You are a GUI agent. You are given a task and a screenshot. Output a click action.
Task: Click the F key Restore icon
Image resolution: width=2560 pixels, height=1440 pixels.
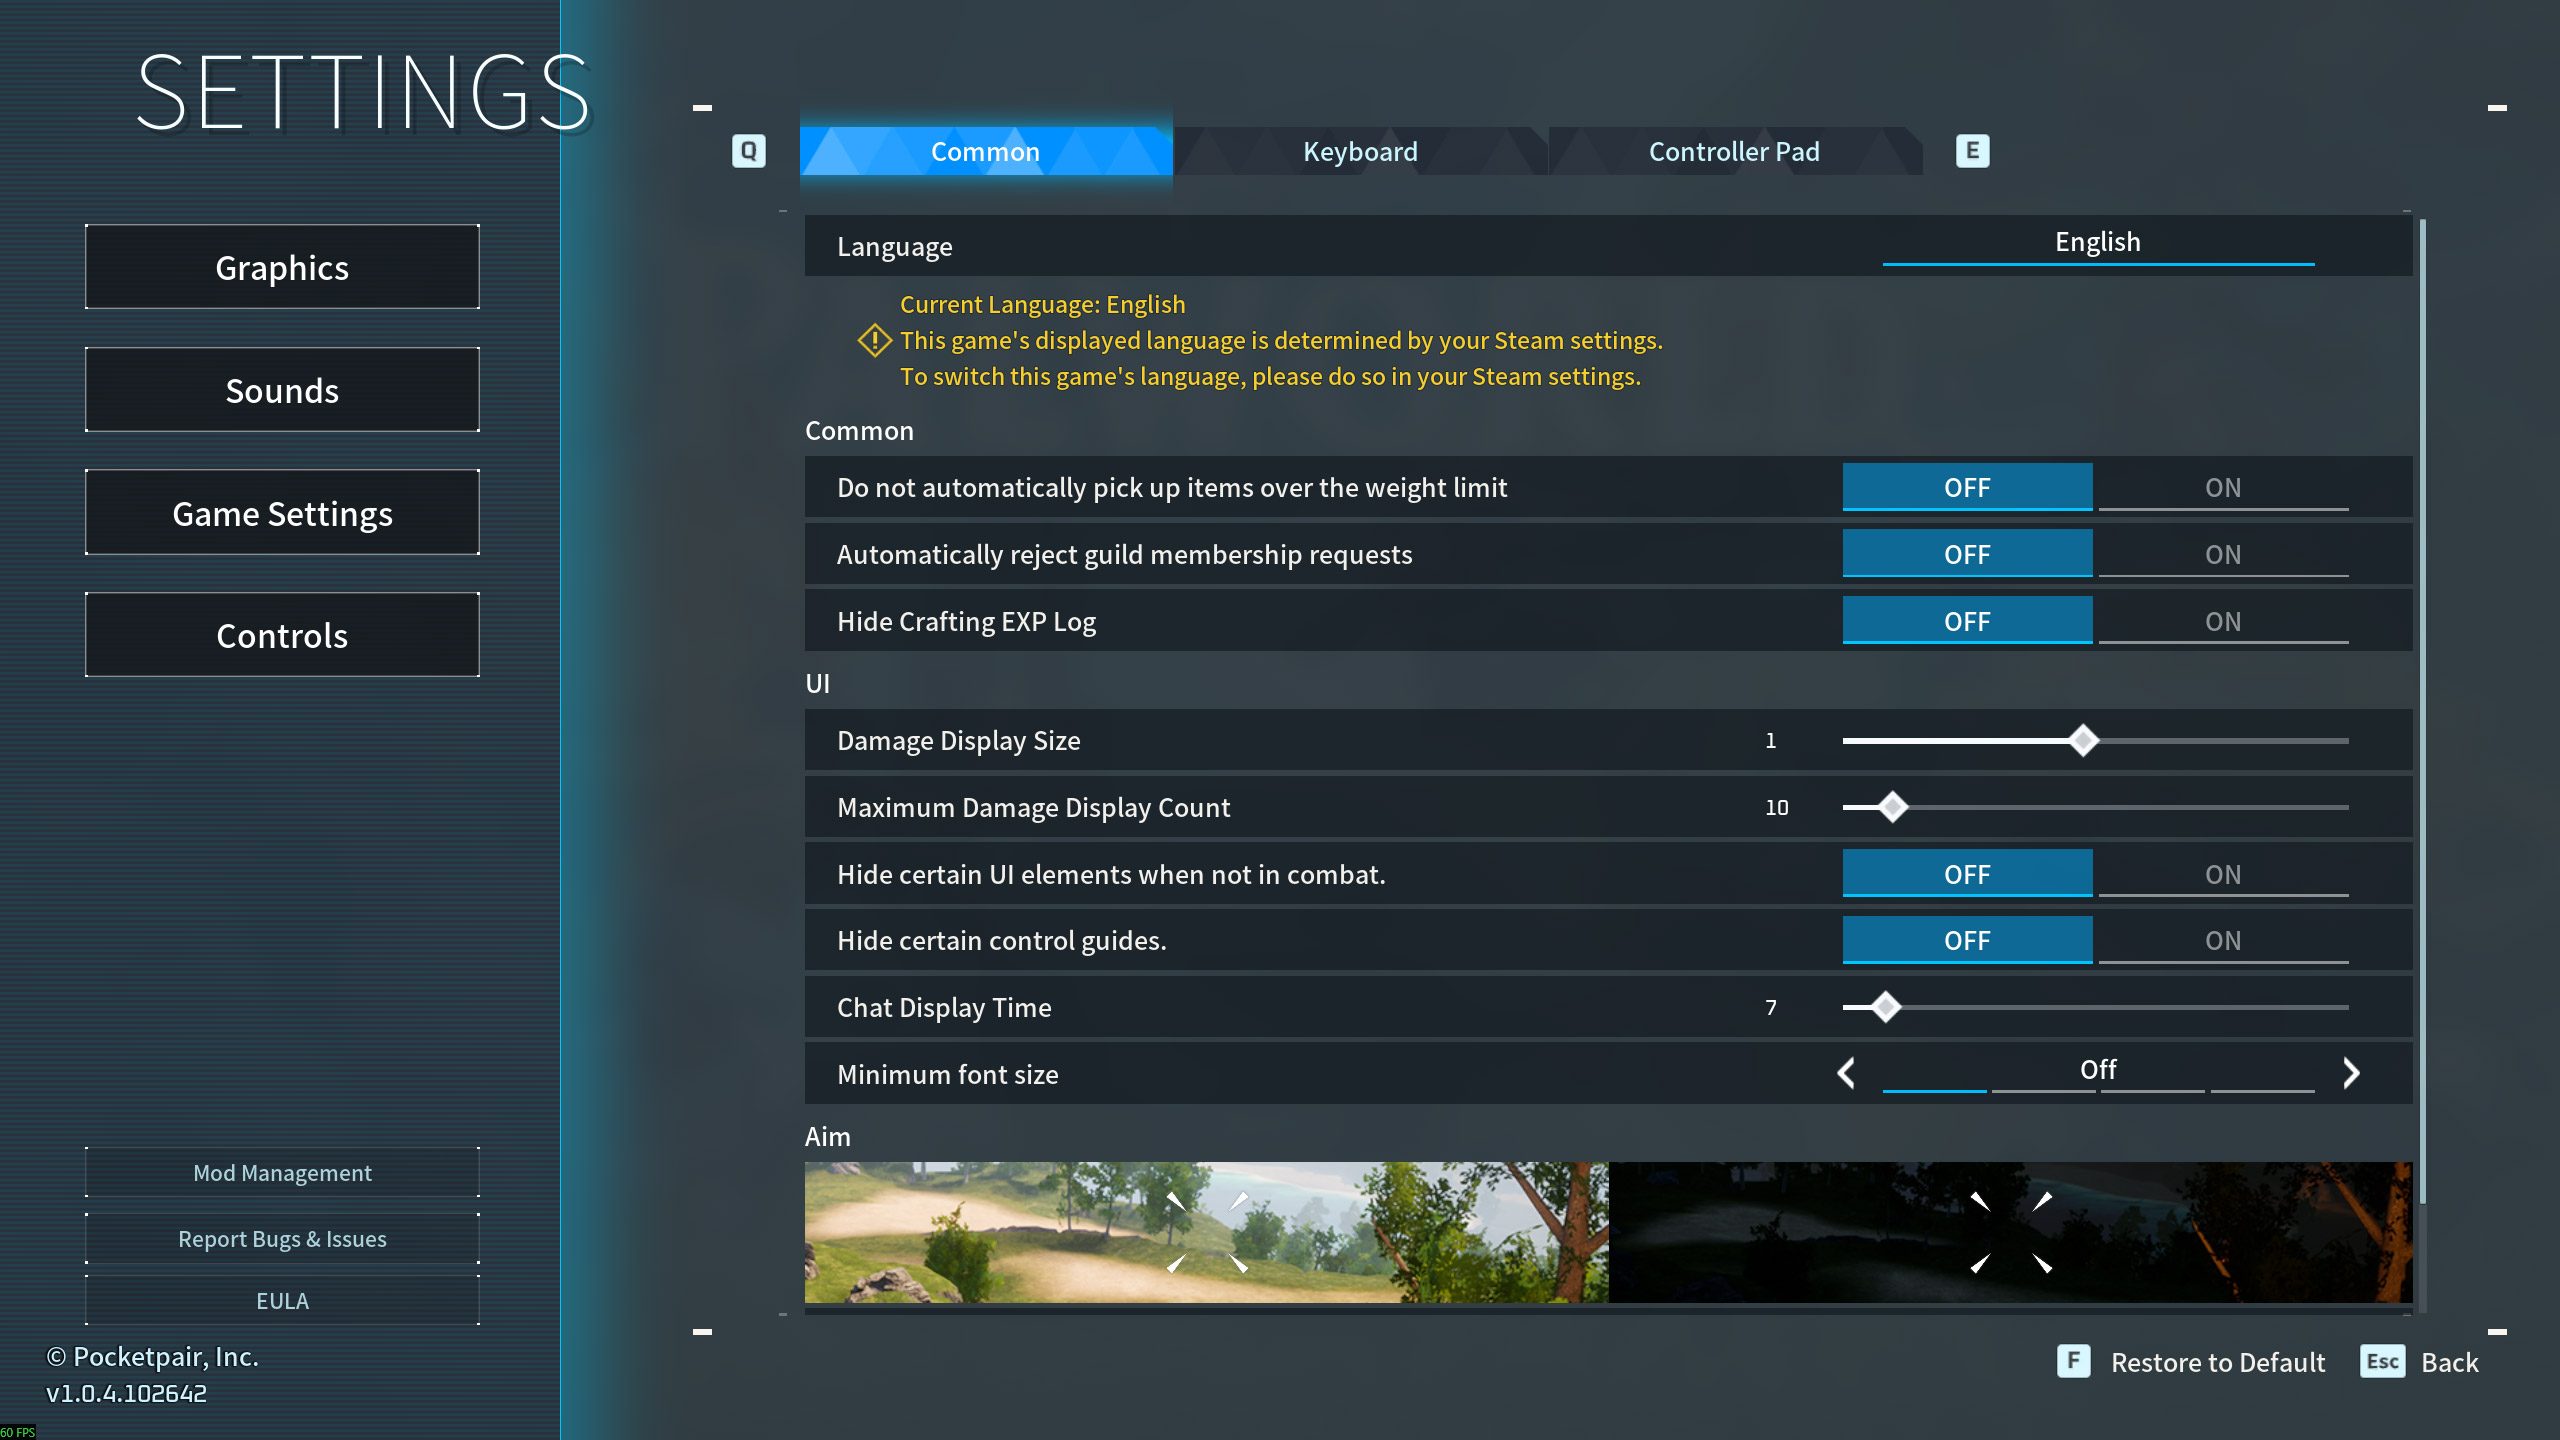coord(2073,1361)
